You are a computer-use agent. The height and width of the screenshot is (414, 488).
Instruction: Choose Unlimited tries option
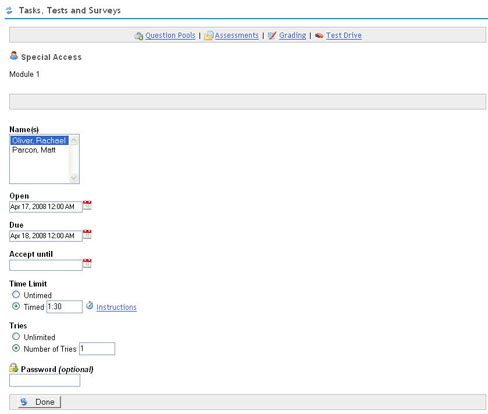coord(16,336)
